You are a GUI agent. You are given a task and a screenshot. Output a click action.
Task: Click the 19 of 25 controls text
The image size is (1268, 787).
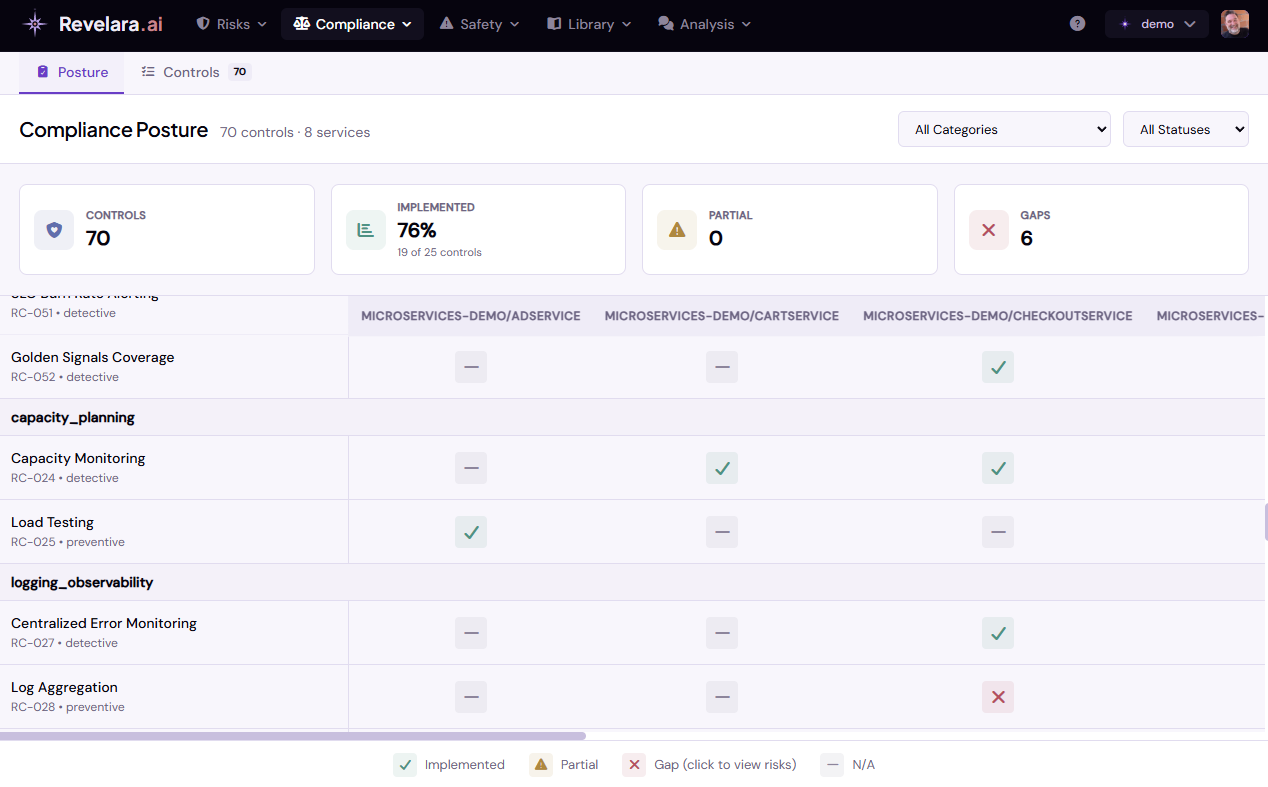coord(439,252)
